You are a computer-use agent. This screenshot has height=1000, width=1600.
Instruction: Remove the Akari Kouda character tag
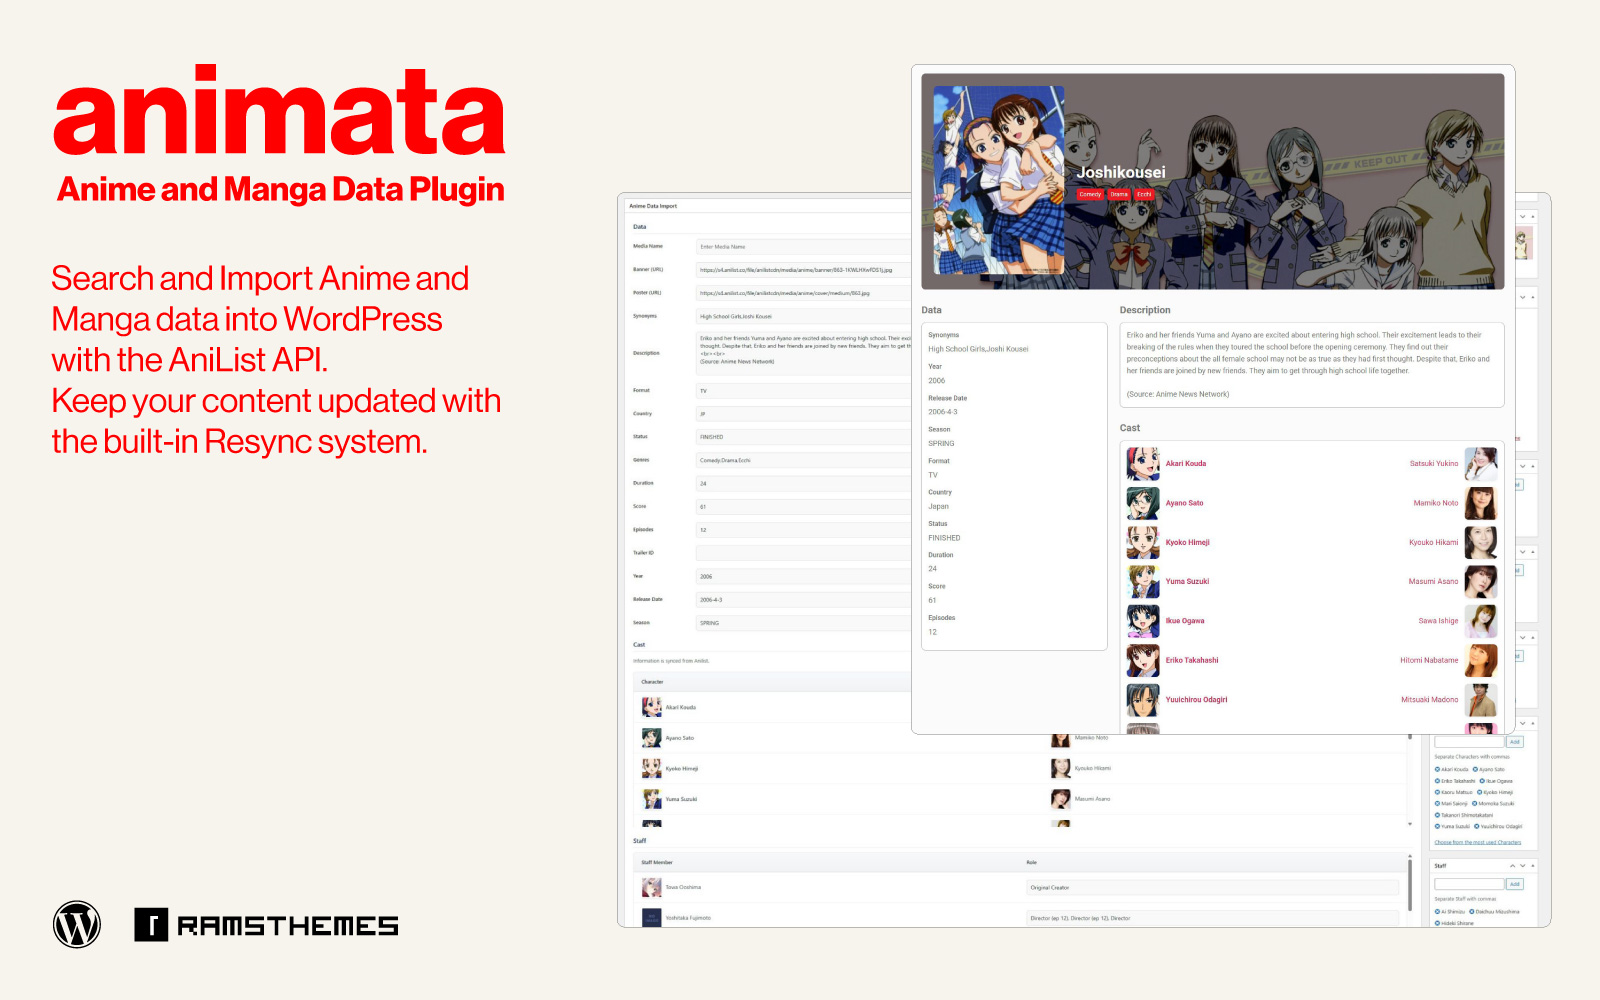point(1437,769)
